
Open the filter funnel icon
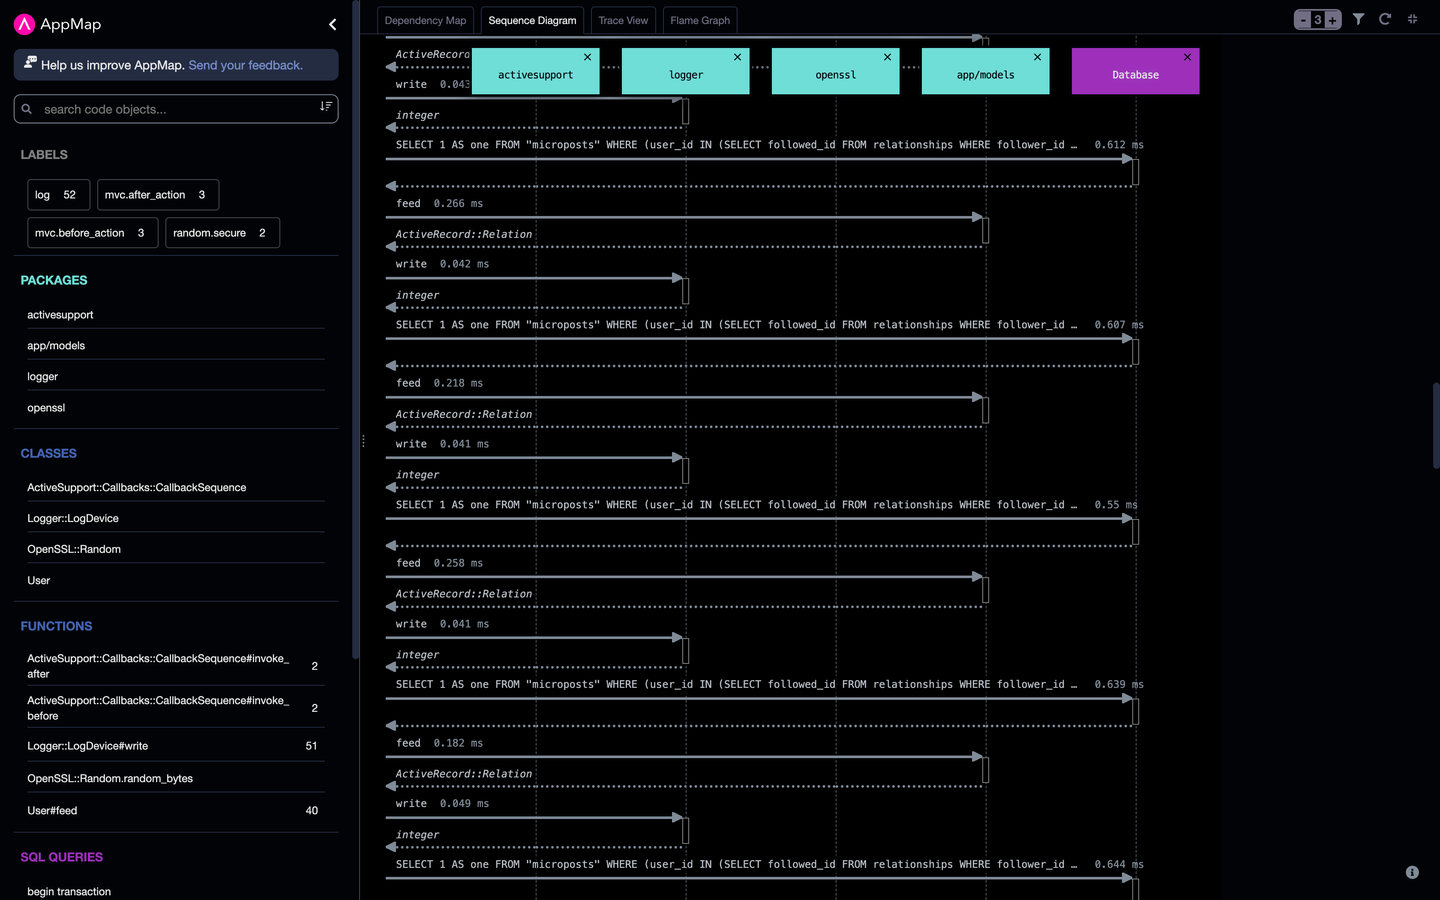click(x=1358, y=19)
